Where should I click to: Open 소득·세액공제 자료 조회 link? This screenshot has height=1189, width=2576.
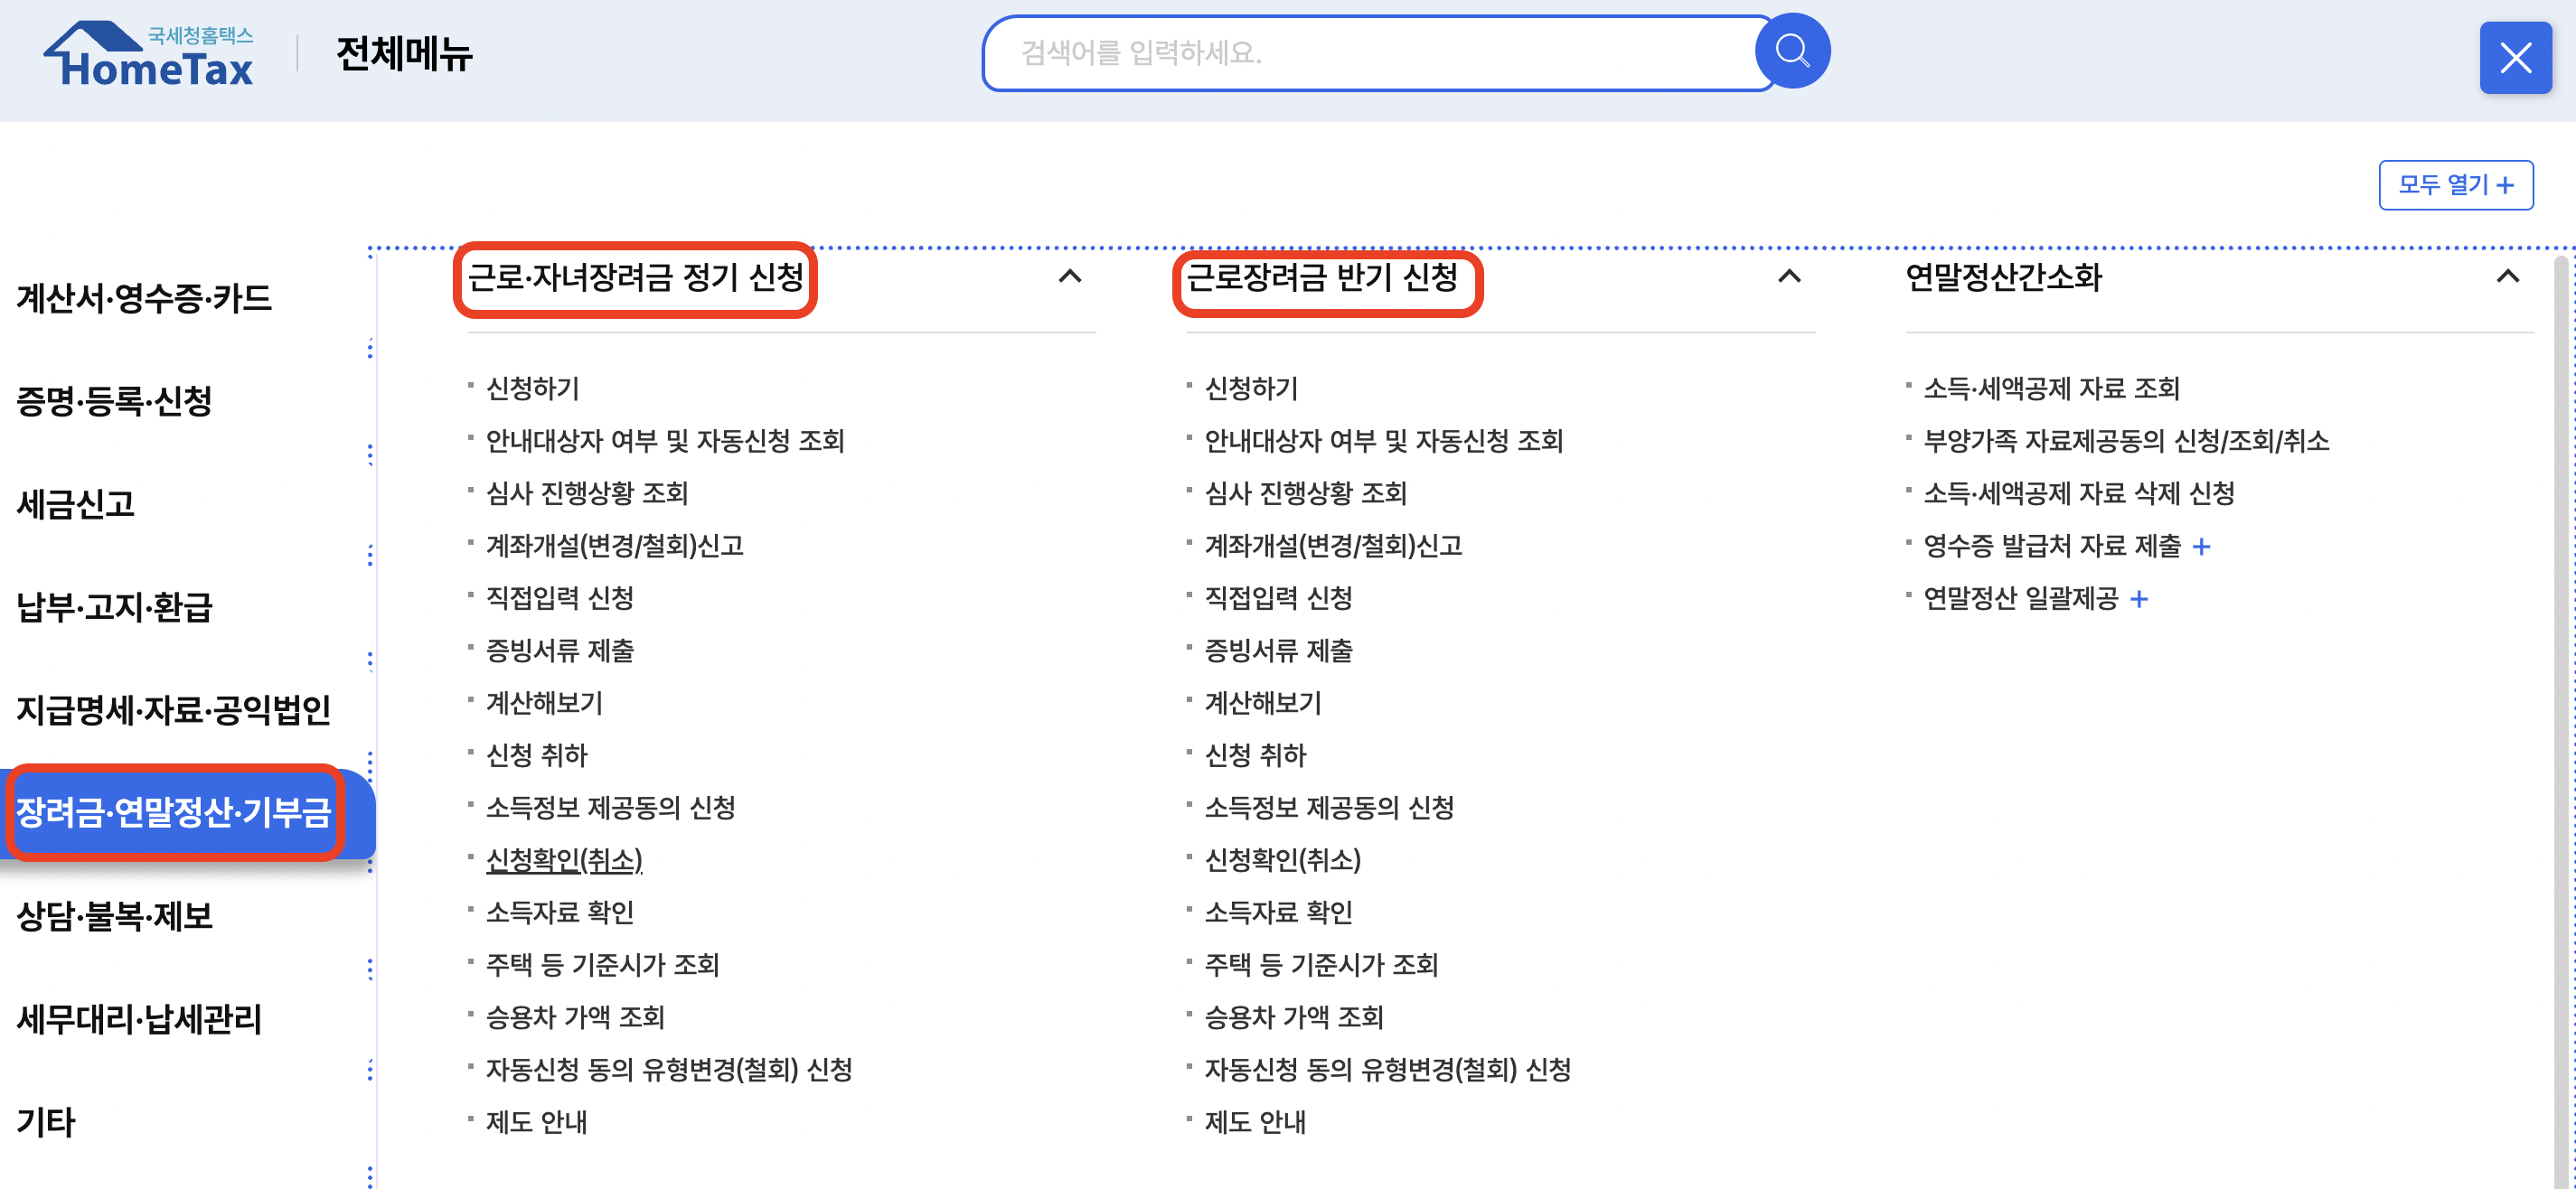(x=2050, y=388)
